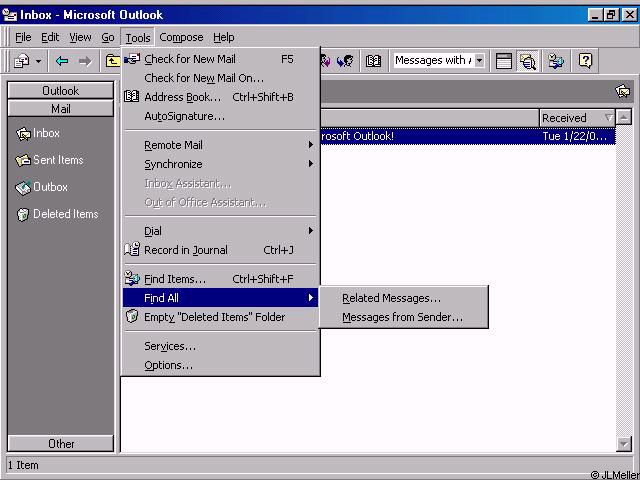Image resolution: width=640 pixels, height=480 pixels.
Task: Choose Check for New Mail On...
Action: [220, 78]
